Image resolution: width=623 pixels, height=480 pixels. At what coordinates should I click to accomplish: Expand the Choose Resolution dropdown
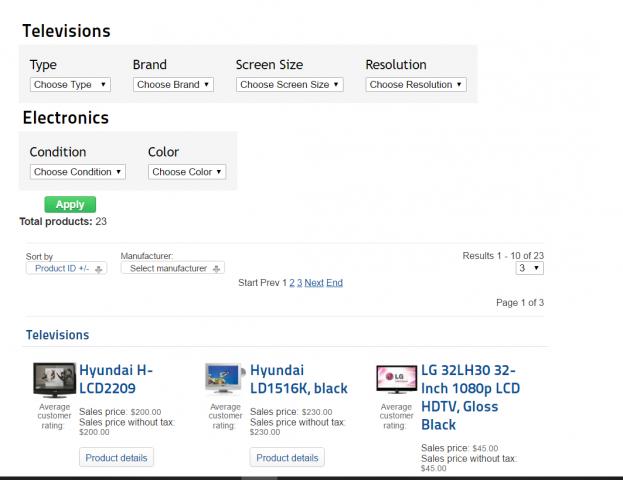(x=416, y=85)
